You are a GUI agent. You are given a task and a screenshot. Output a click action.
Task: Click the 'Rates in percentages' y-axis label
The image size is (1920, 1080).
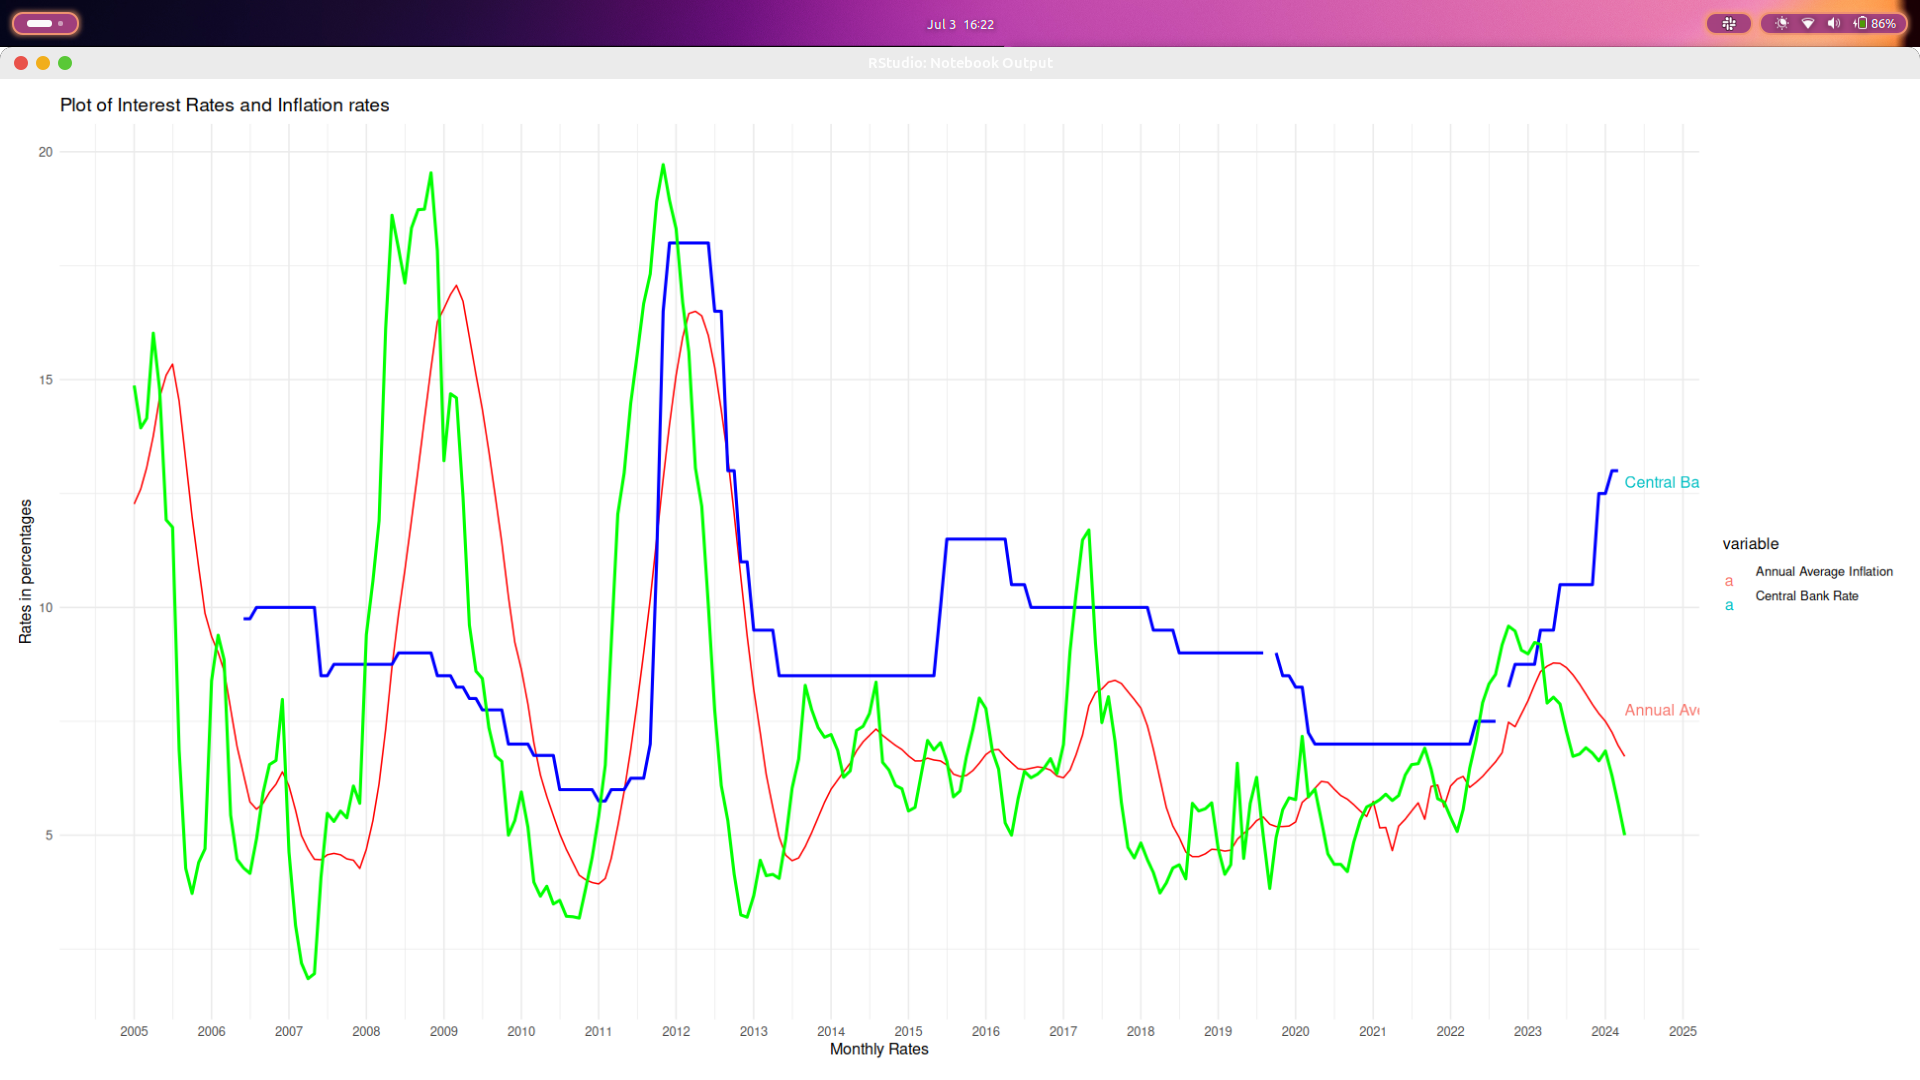[26, 572]
